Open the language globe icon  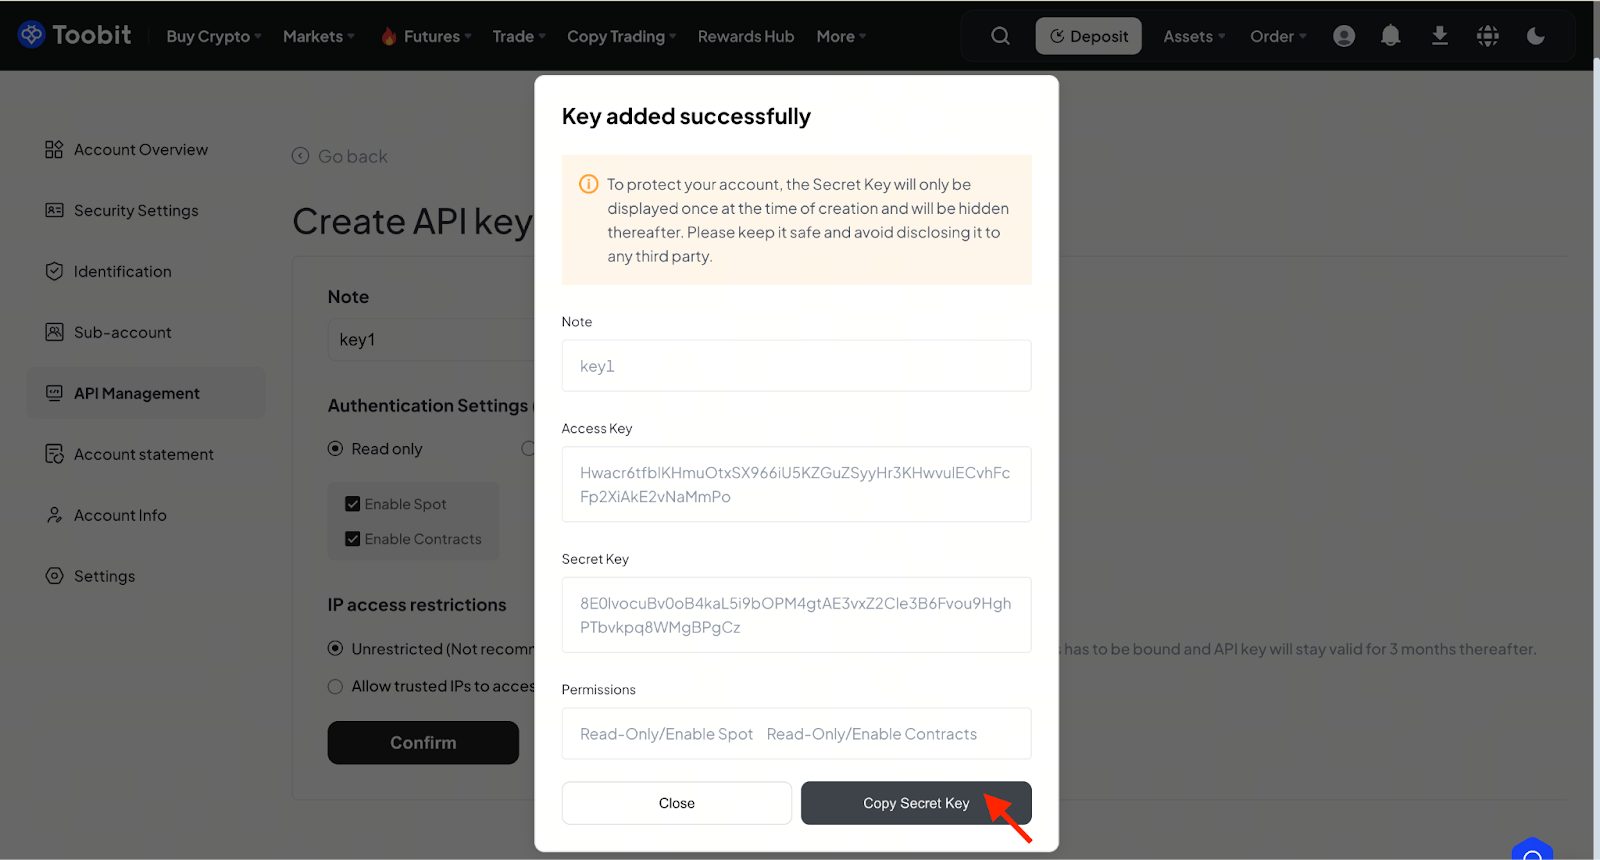click(1488, 36)
